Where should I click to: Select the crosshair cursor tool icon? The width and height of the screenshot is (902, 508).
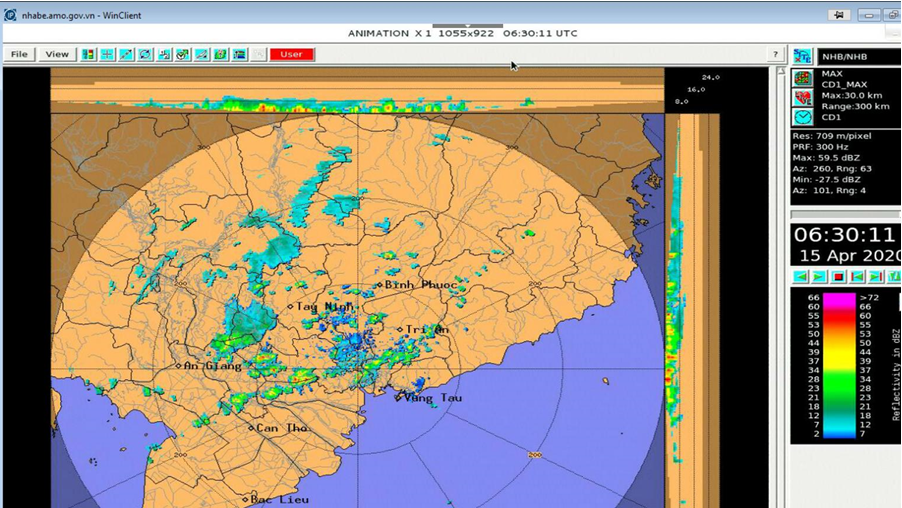pyautogui.click(x=107, y=54)
